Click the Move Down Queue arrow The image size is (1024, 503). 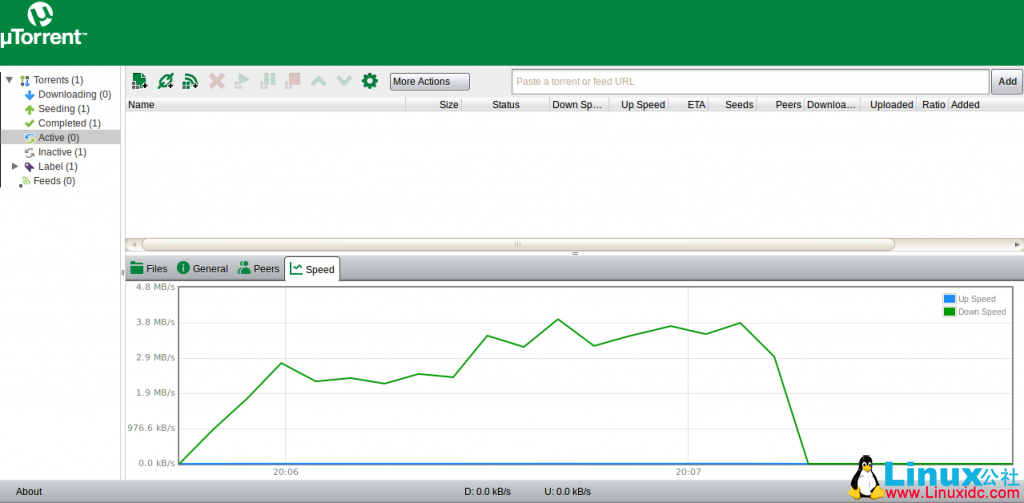point(344,81)
